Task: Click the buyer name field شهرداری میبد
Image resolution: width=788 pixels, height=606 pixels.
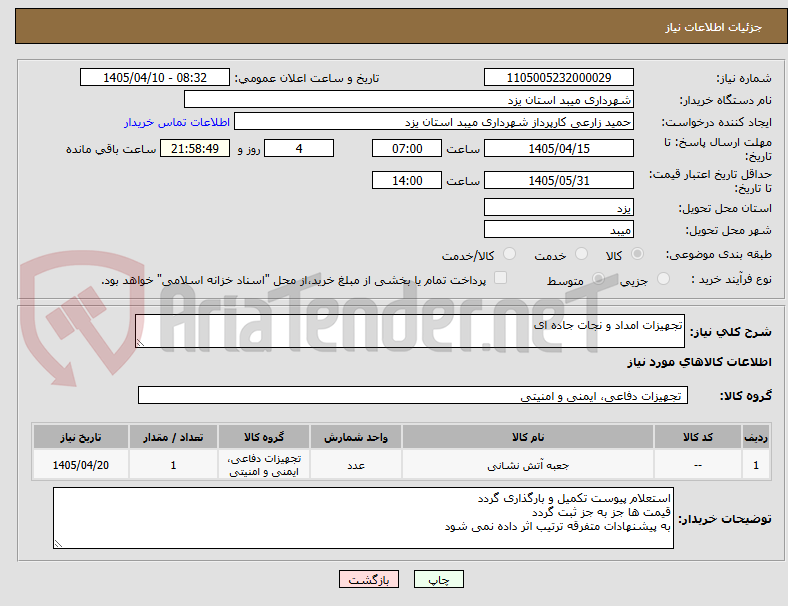Action: (x=409, y=99)
